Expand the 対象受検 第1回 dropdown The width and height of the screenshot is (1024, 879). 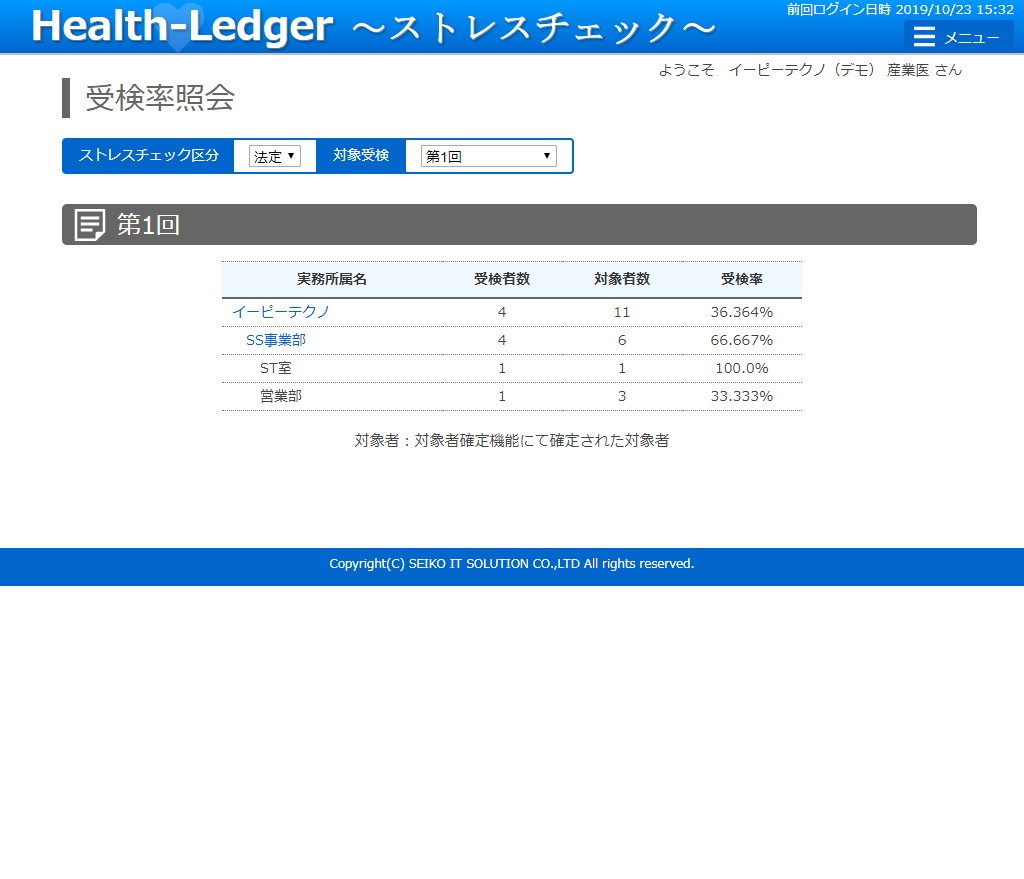coord(488,156)
